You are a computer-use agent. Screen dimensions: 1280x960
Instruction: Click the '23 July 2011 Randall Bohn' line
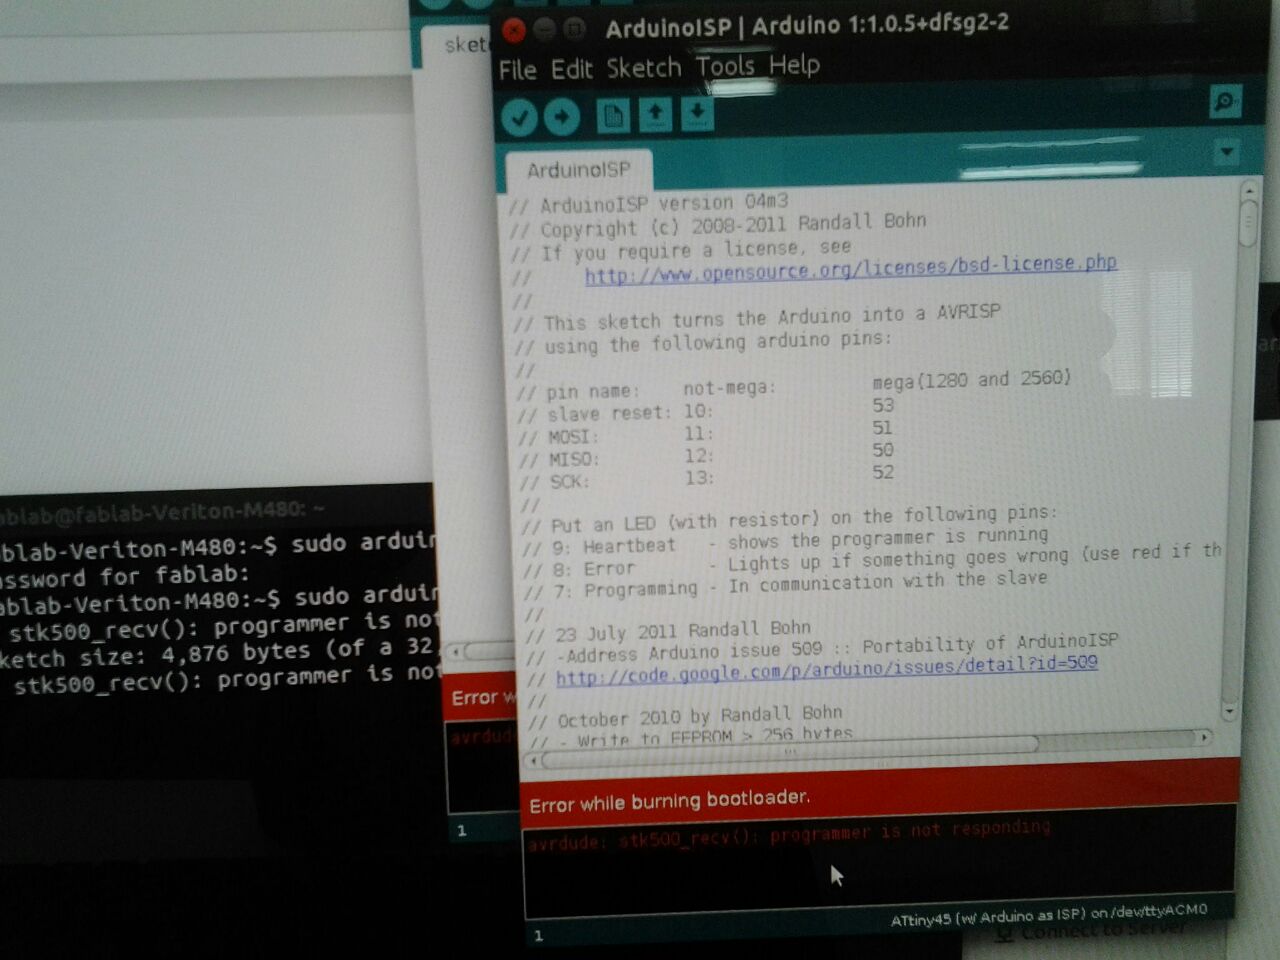(669, 632)
